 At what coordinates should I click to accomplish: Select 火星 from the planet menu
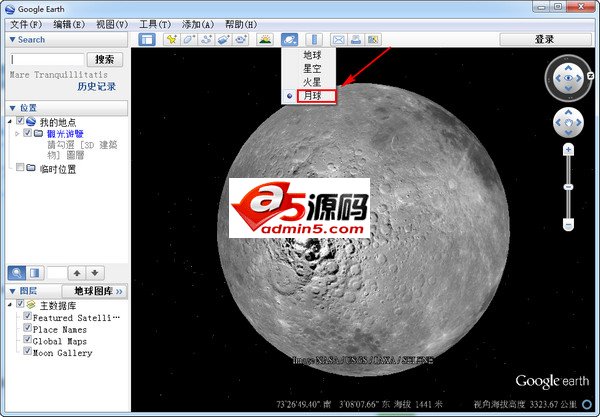tap(313, 82)
